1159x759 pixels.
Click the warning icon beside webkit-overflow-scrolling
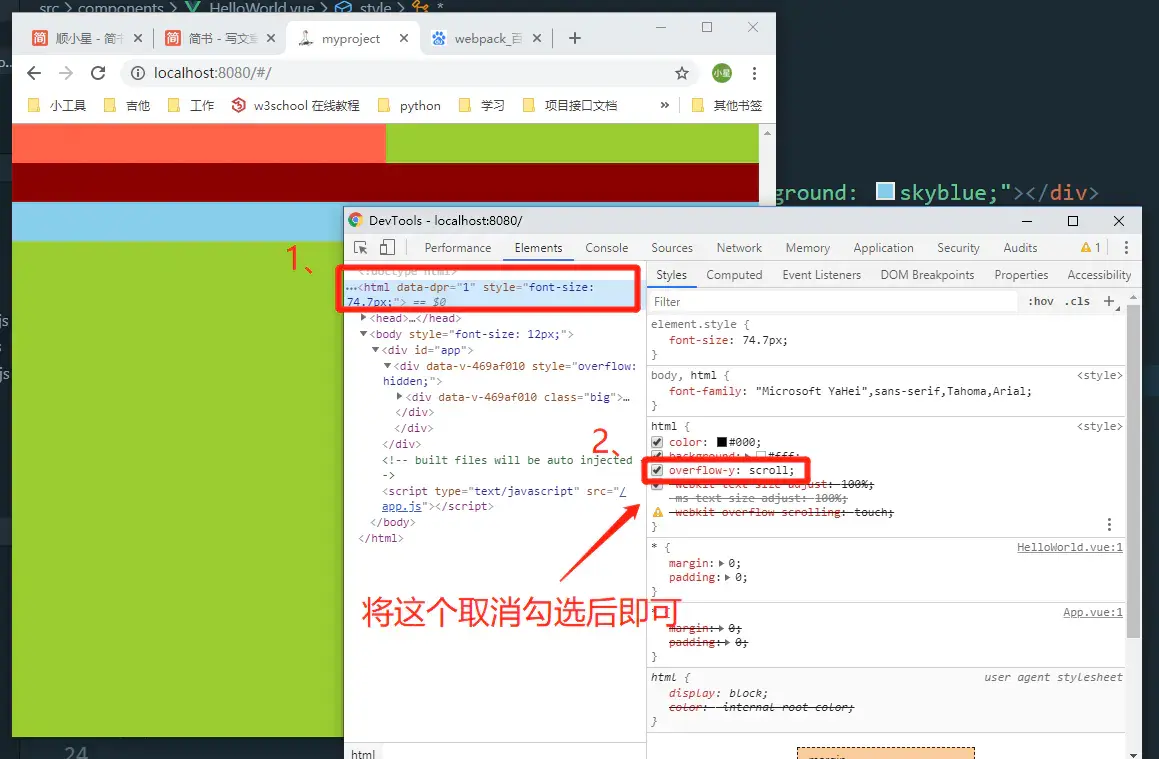pyautogui.click(x=657, y=512)
